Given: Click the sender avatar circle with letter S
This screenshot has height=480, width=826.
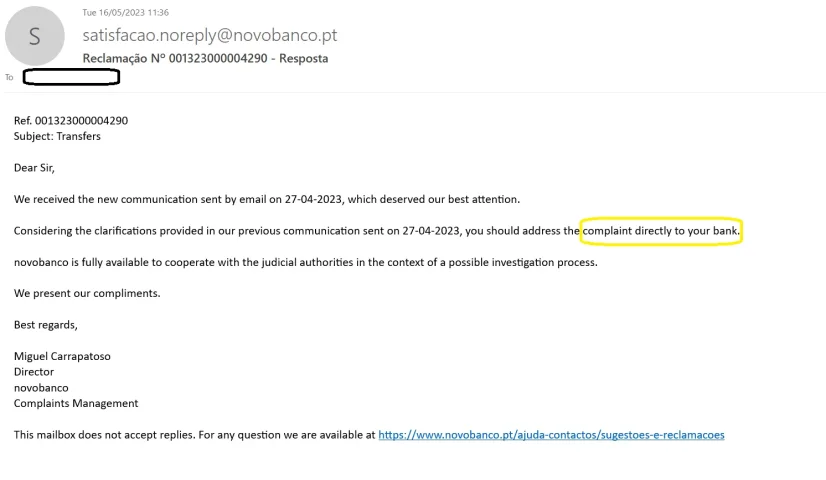Looking at the screenshot, I should 35,36.
